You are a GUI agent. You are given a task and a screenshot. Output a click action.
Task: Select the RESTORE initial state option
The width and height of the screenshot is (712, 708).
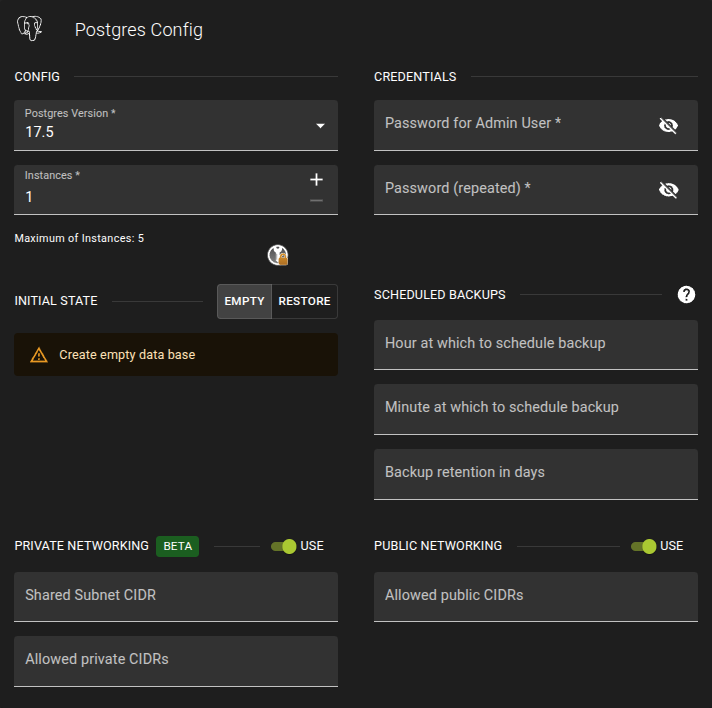304,301
